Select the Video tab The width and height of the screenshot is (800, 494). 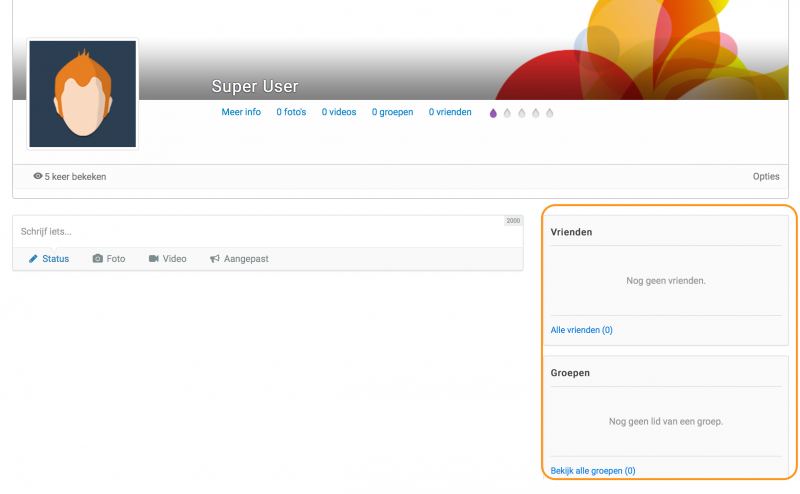point(167,259)
